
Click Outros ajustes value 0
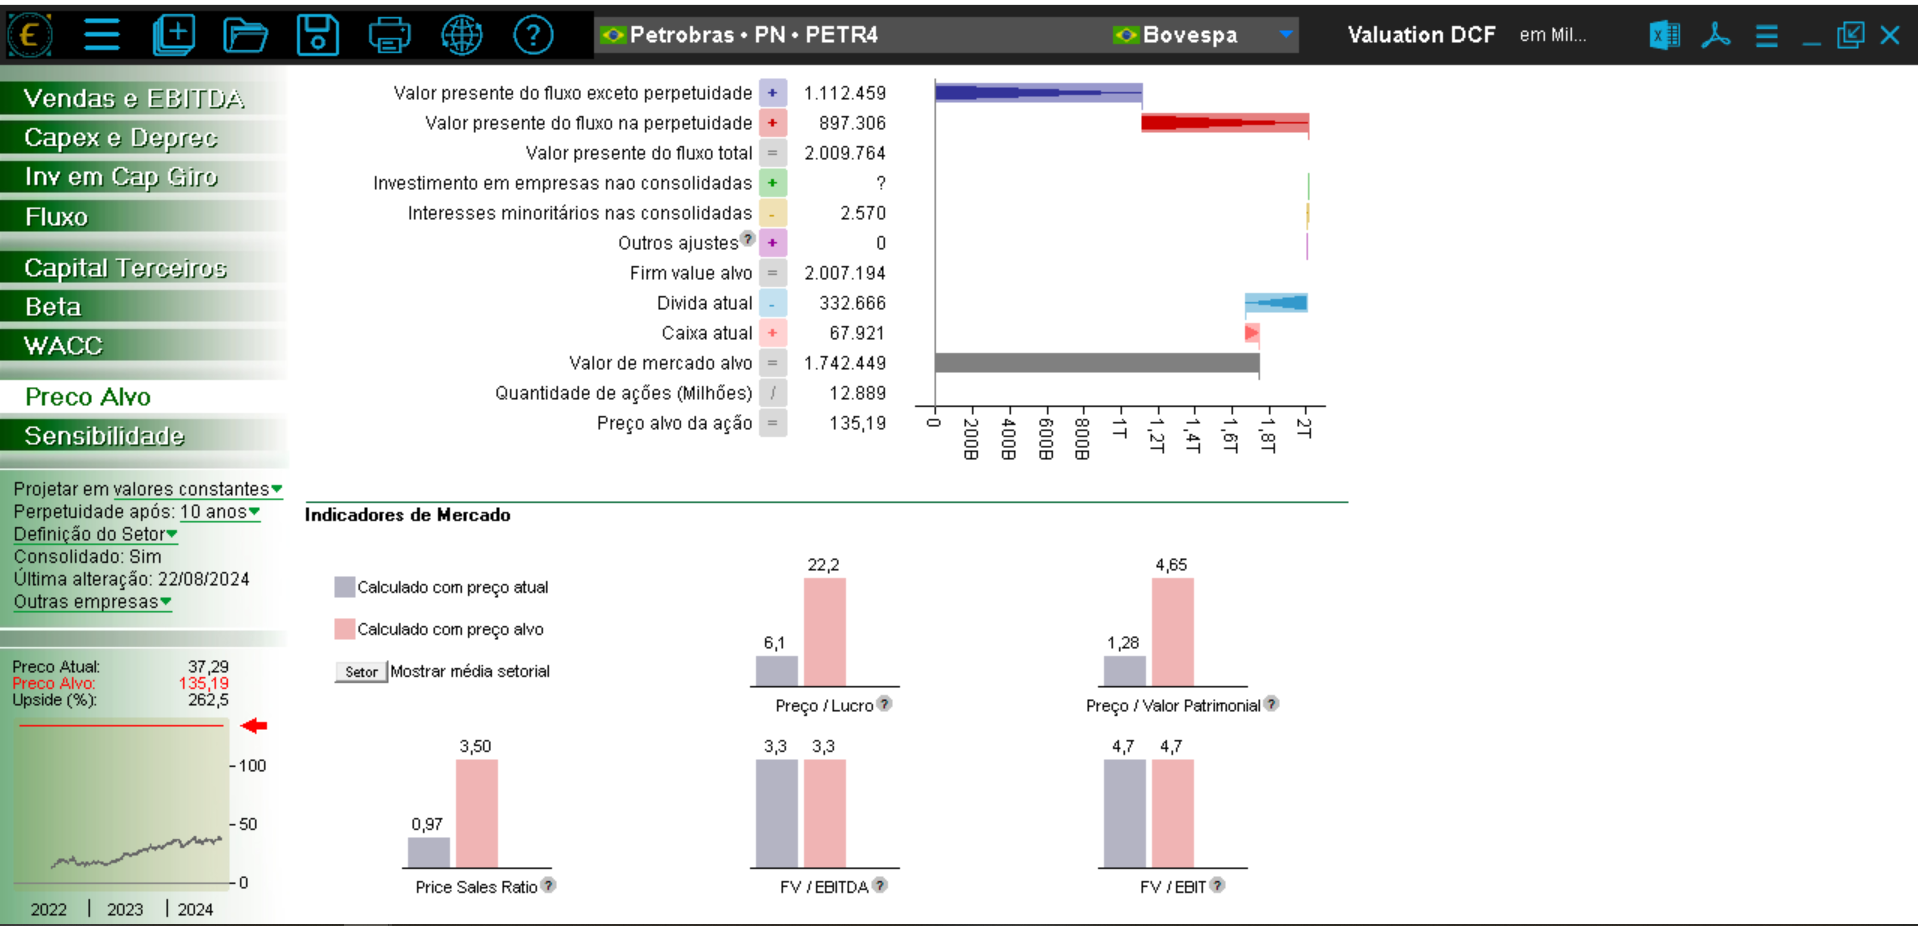(x=881, y=243)
